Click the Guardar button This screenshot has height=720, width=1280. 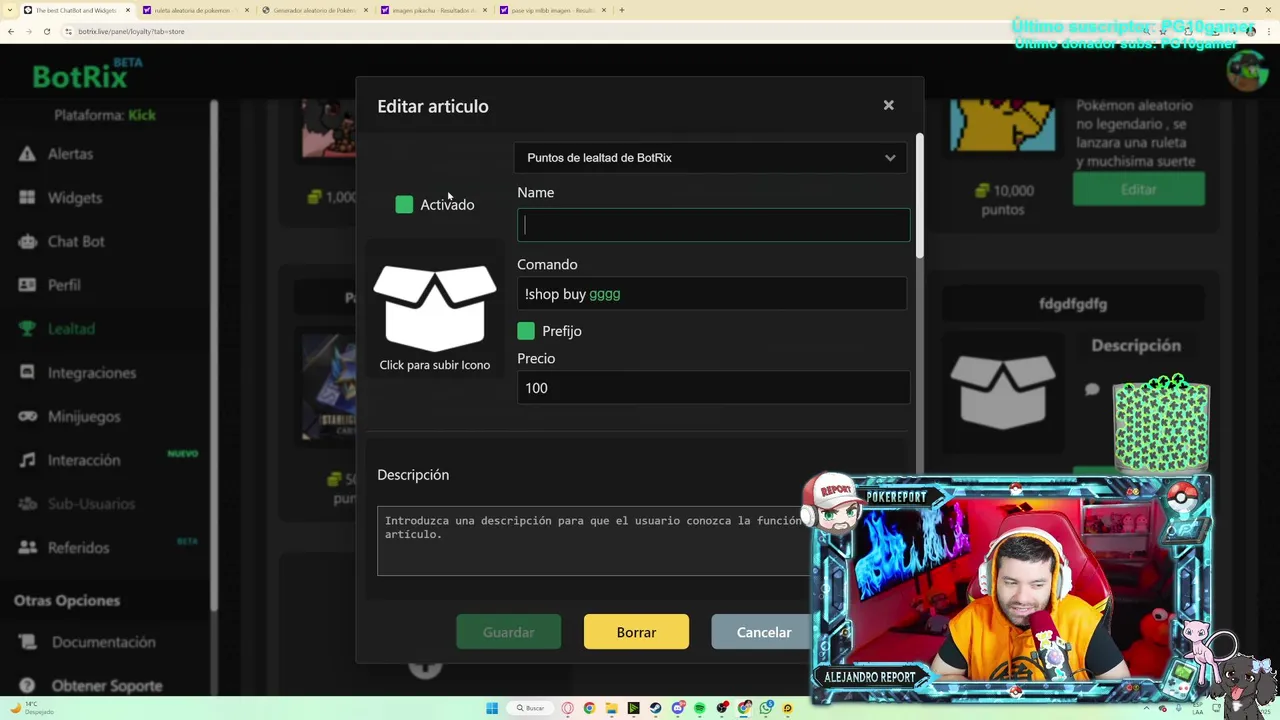point(508,632)
